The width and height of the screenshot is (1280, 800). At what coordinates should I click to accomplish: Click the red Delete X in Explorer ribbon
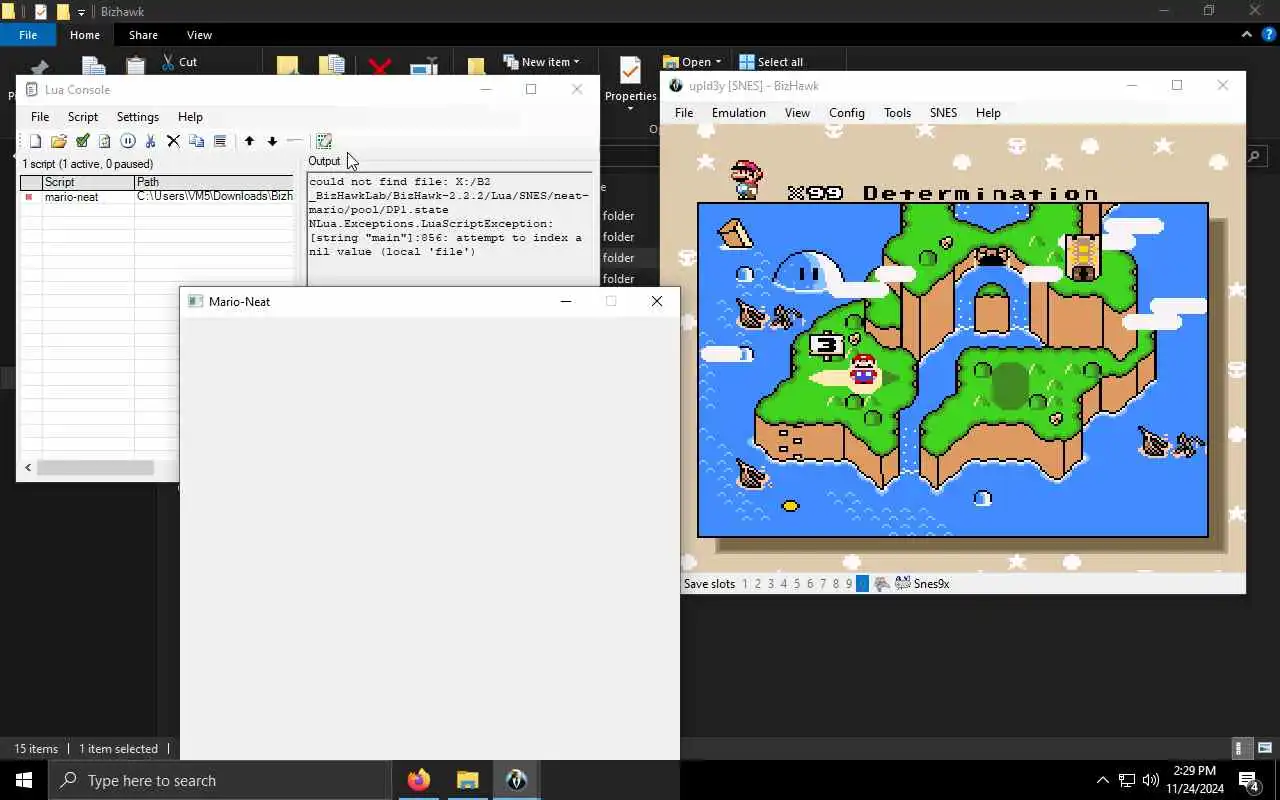click(379, 67)
